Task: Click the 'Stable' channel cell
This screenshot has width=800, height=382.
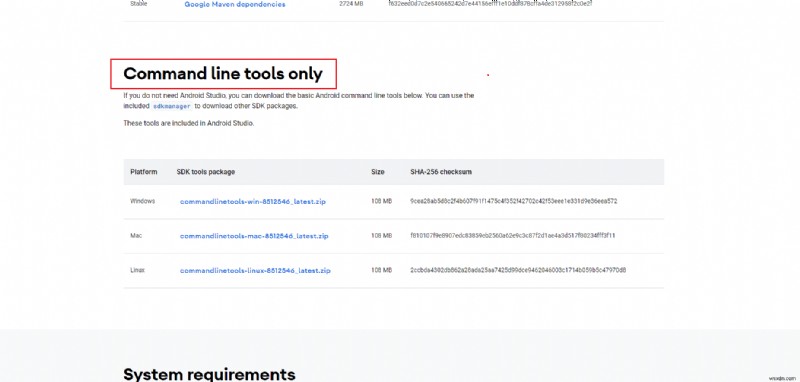Action: tap(139, 4)
